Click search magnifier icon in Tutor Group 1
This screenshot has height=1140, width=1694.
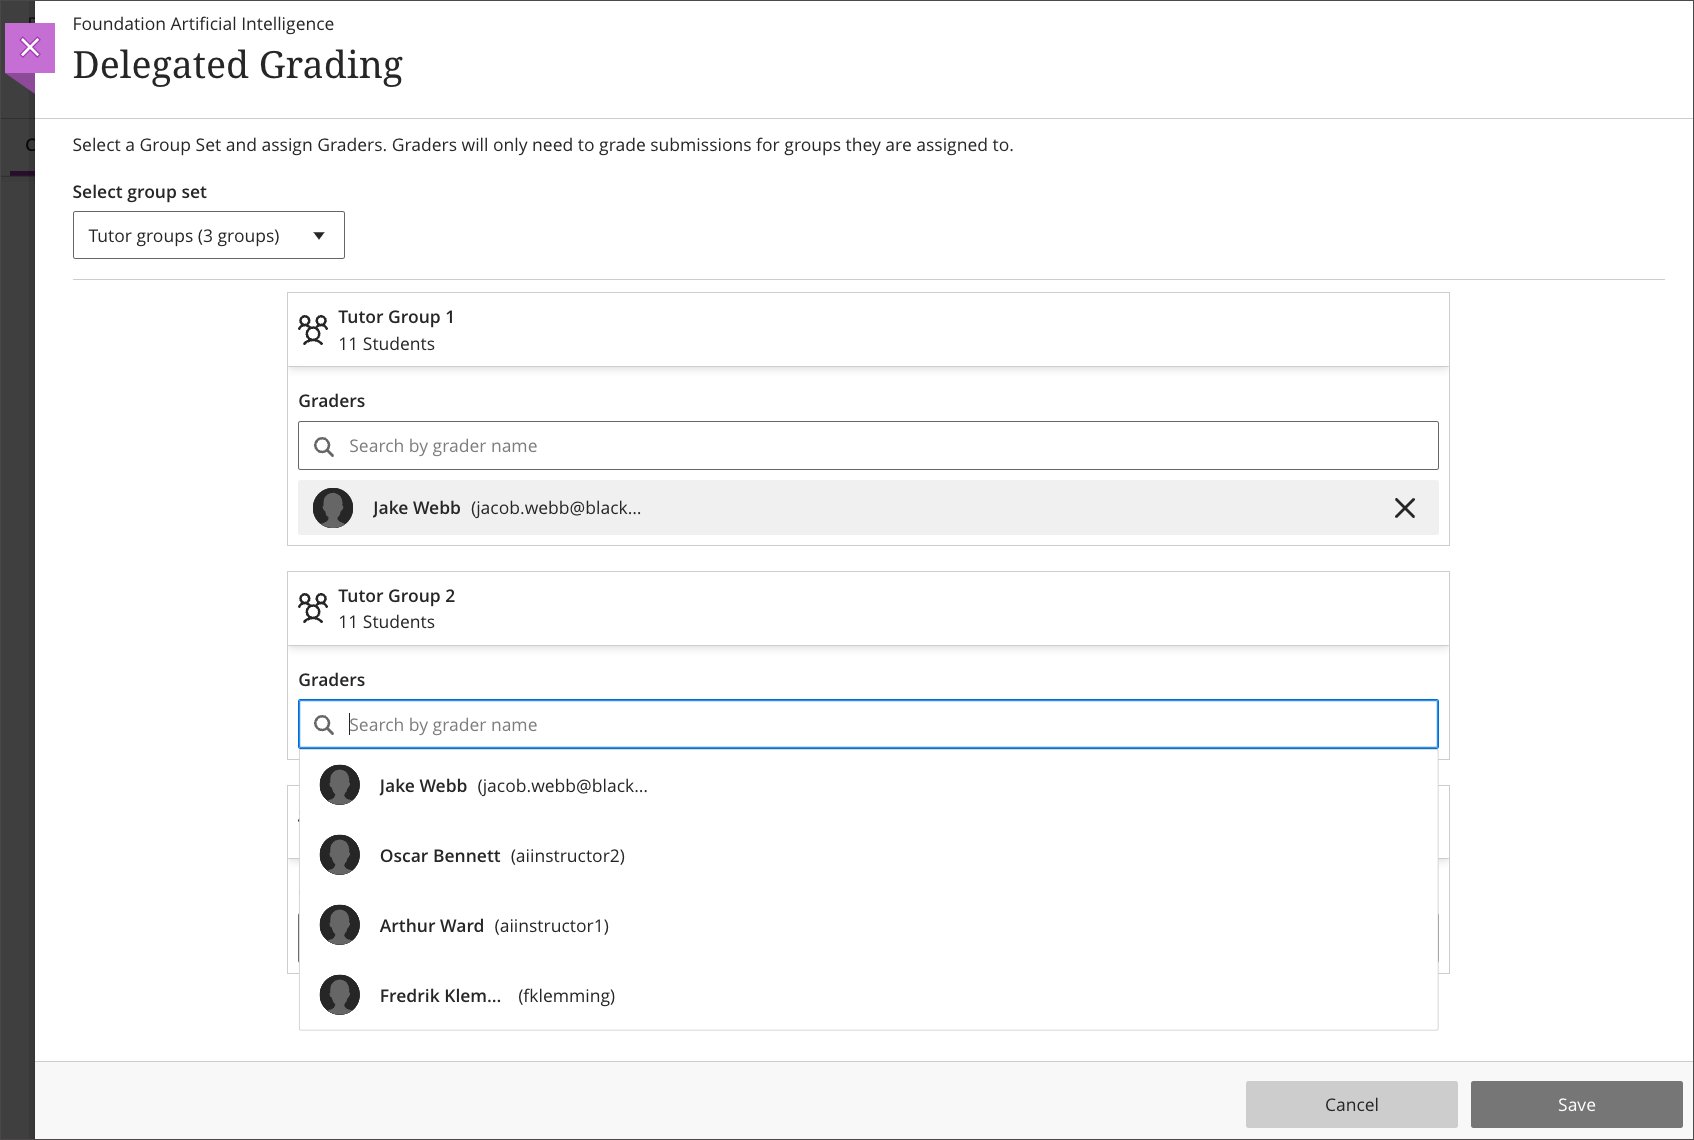pyautogui.click(x=324, y=446)
